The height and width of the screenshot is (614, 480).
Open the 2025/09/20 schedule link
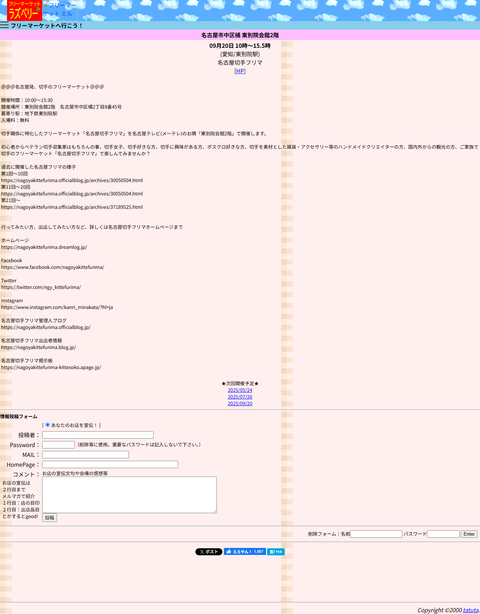(x=240, y=403)
